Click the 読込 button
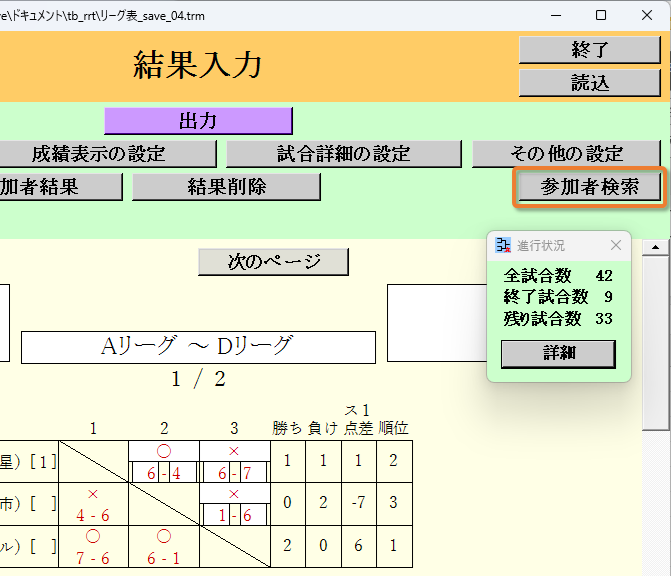This screenshot has width=671, height=576. [589, 83]
